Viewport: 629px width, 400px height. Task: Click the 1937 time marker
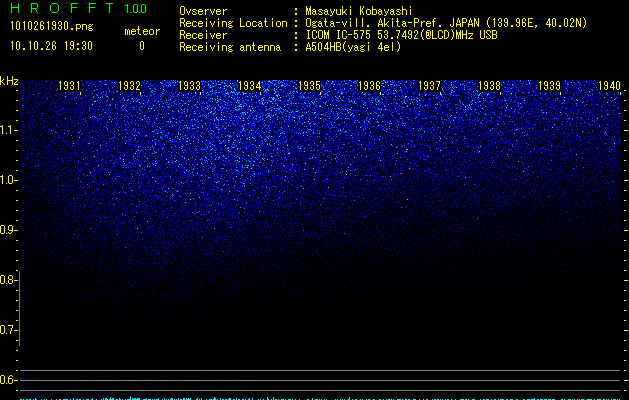point(430,86)
